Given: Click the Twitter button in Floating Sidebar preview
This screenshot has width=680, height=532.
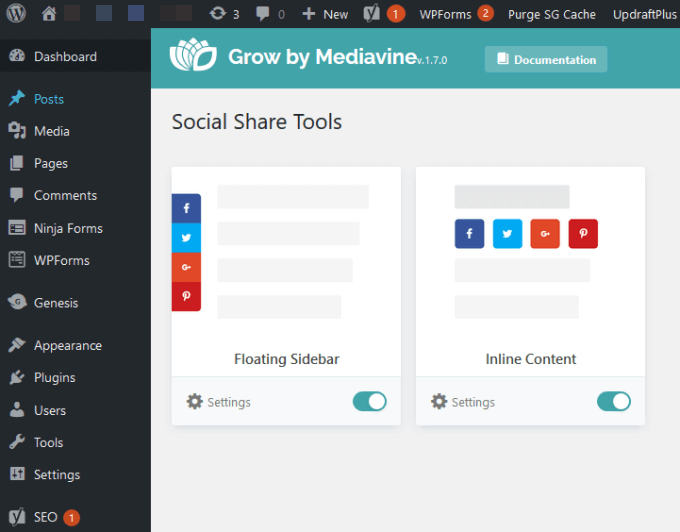Looking at the screenshot, I should click(186, 238).
